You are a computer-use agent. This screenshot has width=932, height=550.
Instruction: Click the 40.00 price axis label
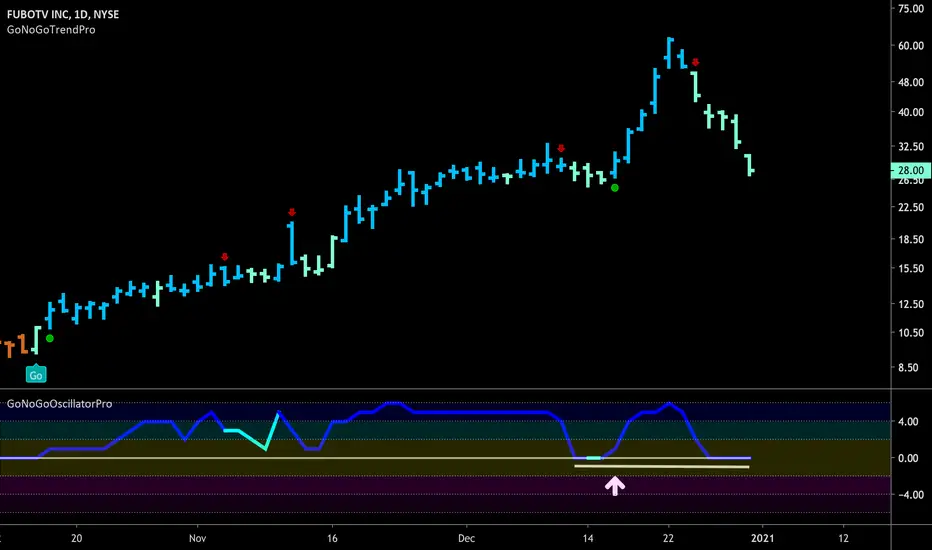(x=911, y=112)
